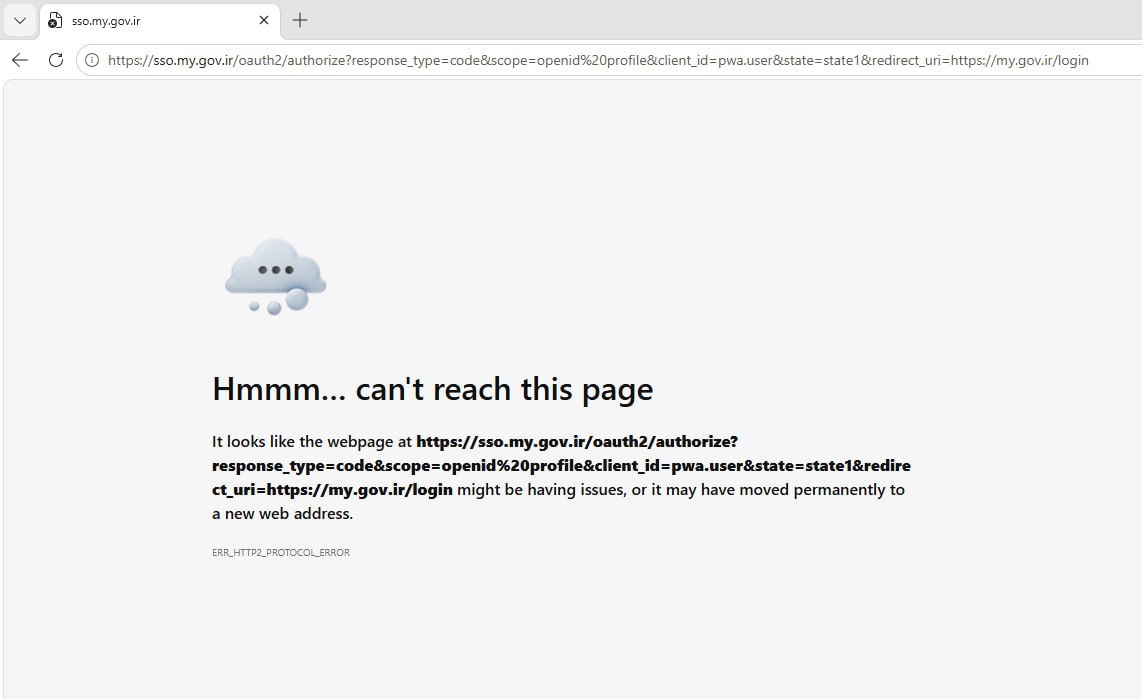Click the oauth2/authorize part of the address bar

coord(294,60)
